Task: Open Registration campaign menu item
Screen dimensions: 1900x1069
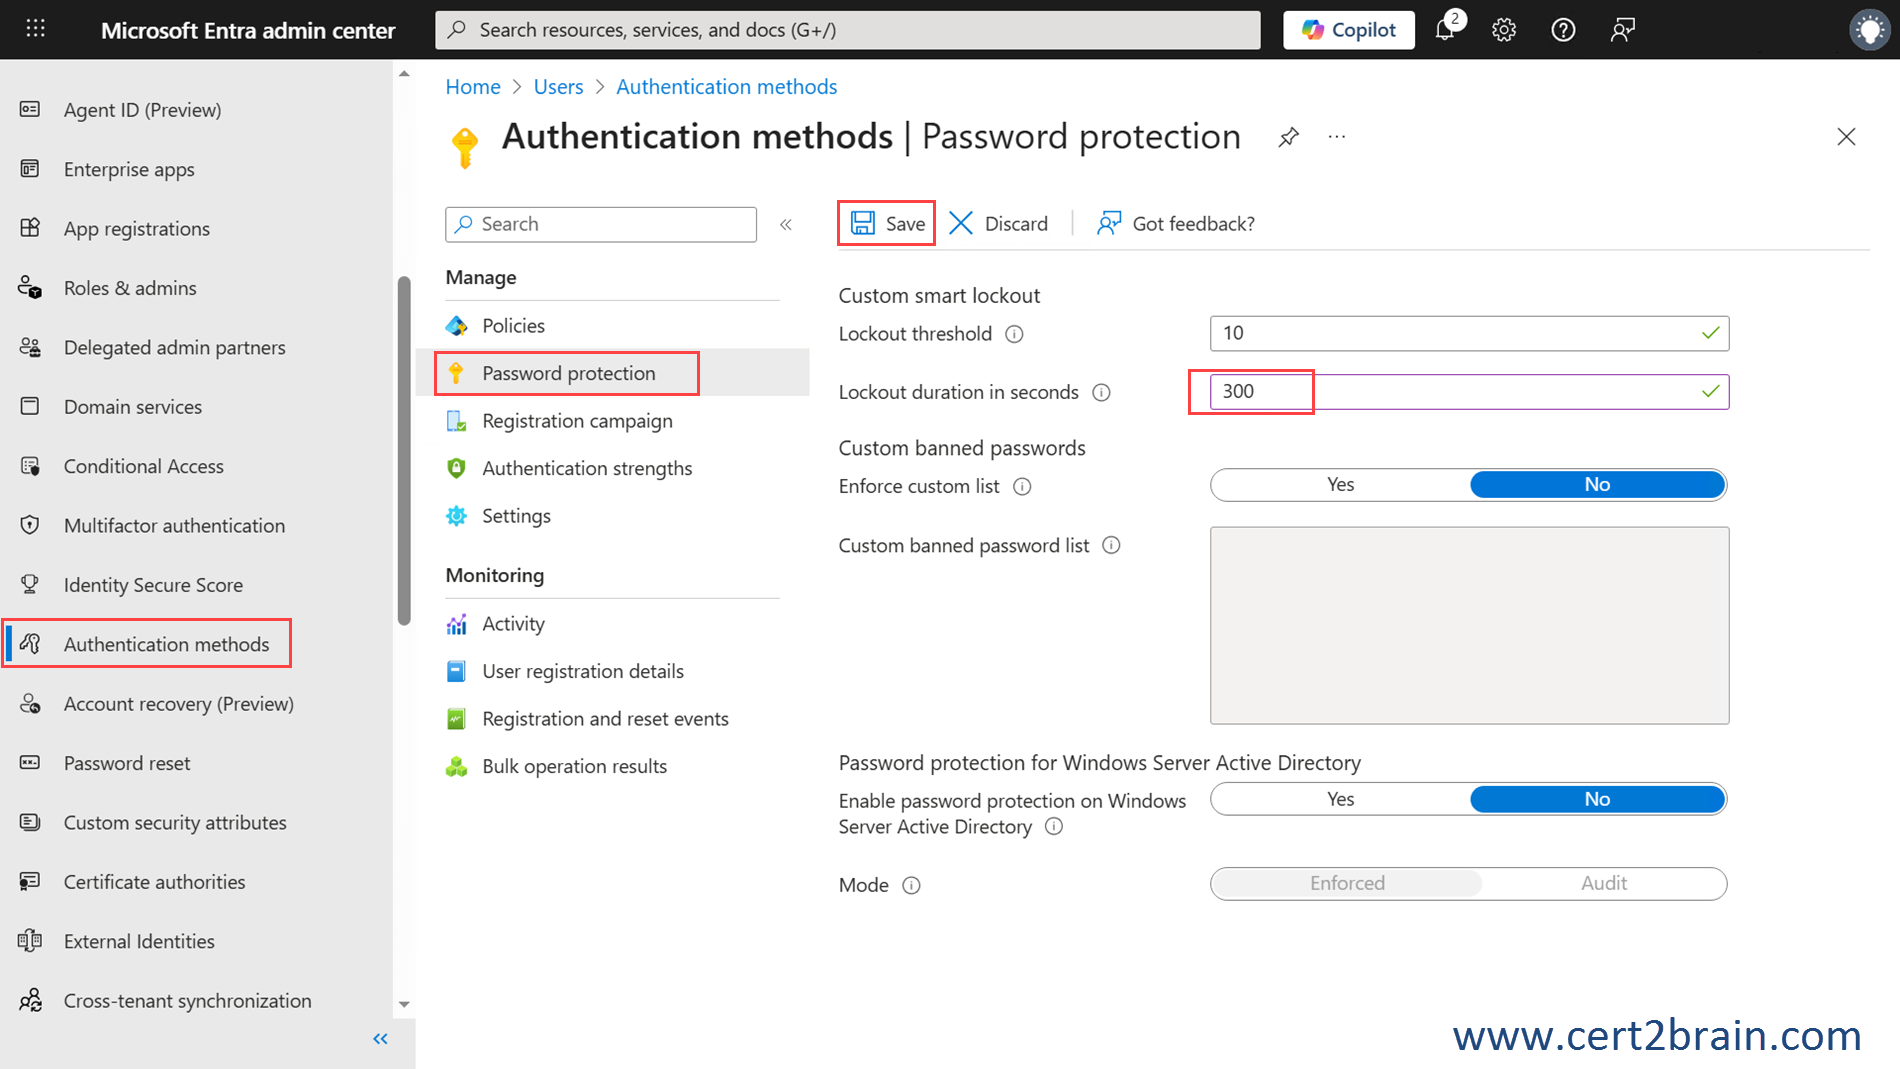Action: [x=577, y=421]
